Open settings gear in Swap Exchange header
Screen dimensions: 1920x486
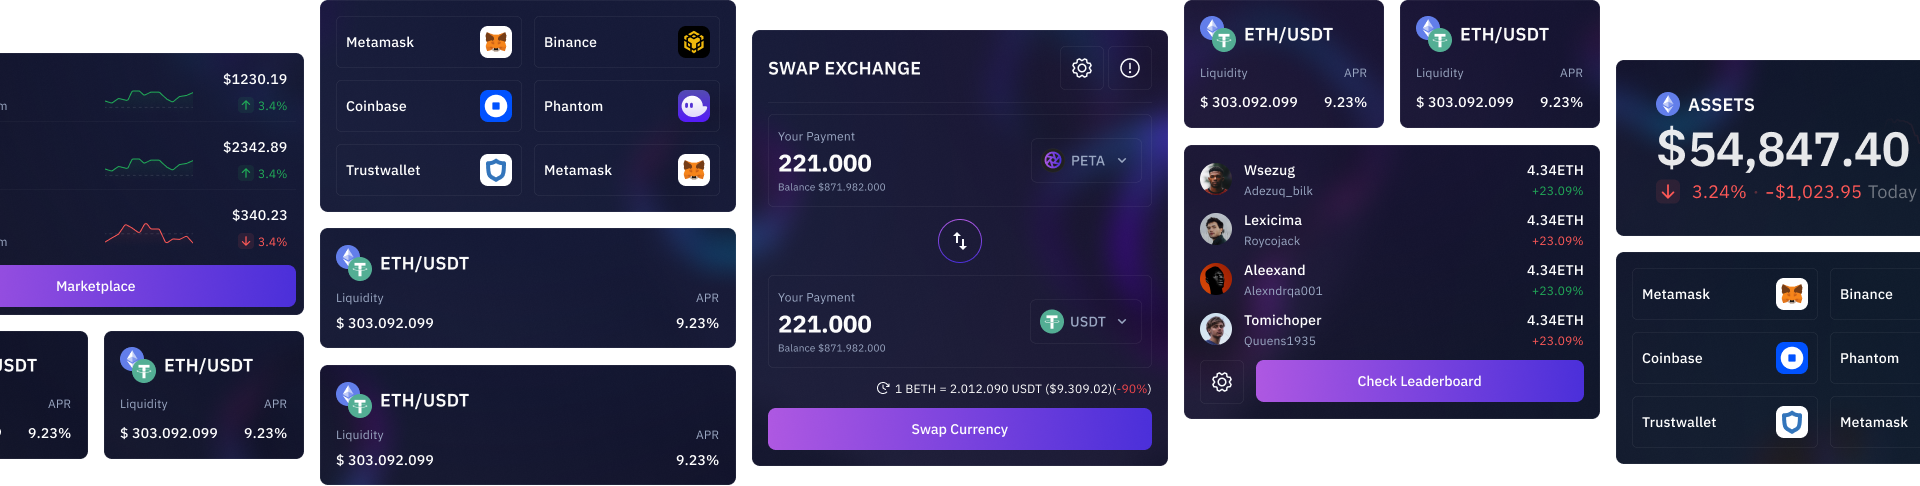coord(1082,68)
